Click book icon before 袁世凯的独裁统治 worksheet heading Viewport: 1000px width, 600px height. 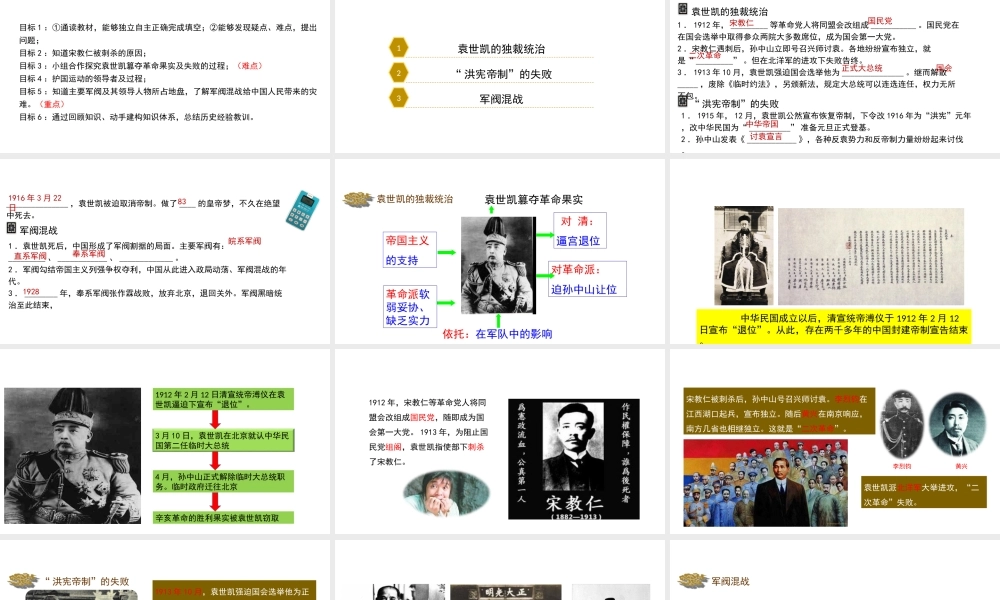click(682, 9)
